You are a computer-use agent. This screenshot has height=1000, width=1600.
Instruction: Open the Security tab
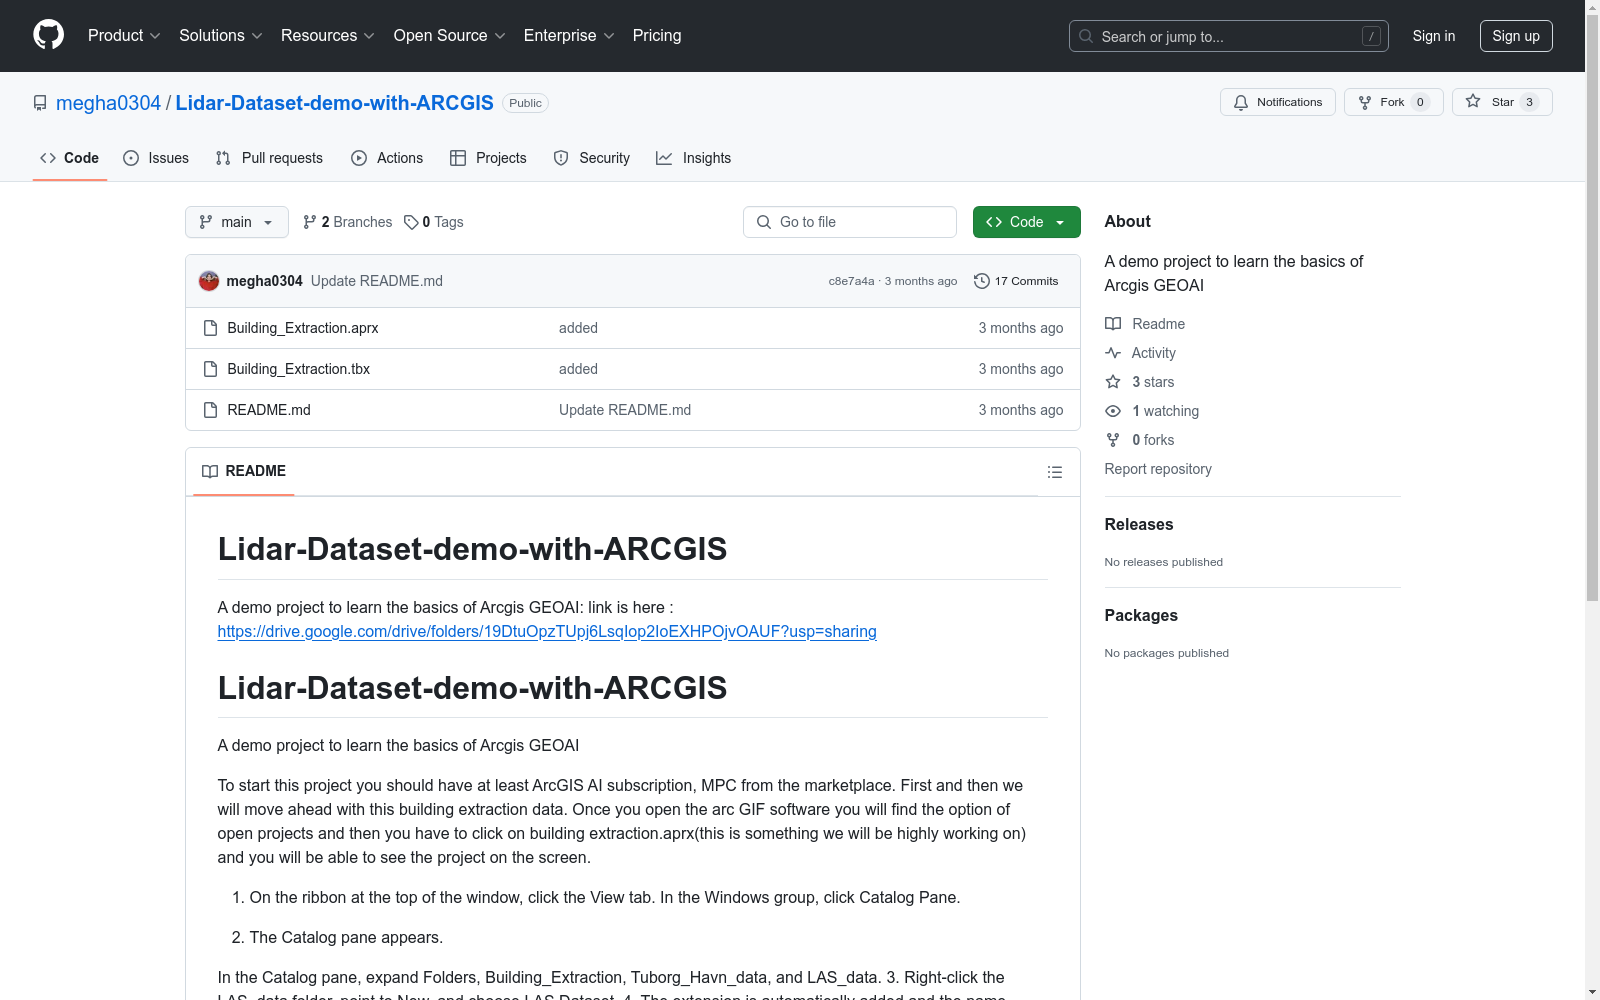tap(592, 158)
